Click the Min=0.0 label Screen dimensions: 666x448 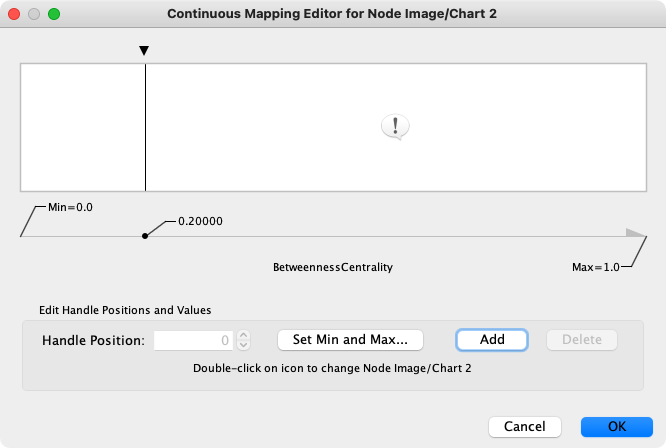[70, 207]
